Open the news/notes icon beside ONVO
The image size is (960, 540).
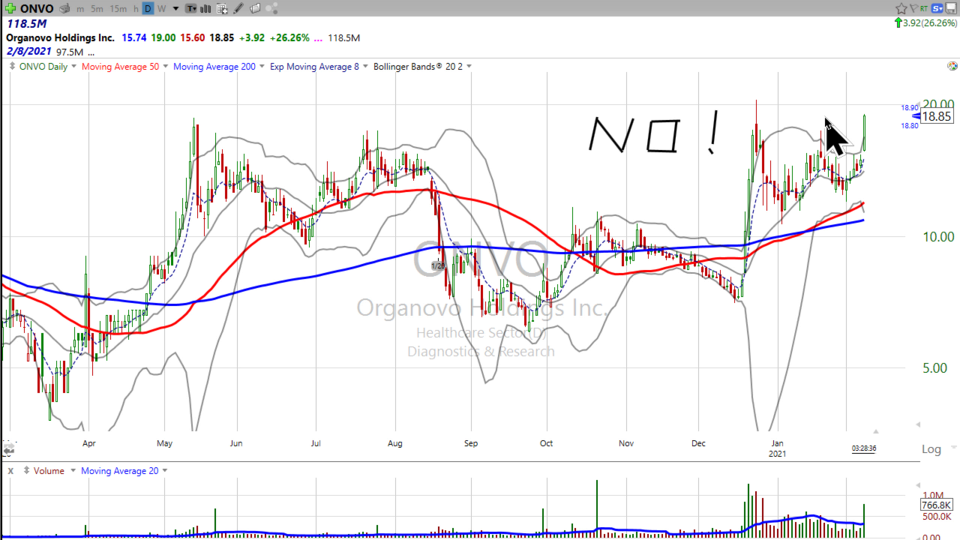coord(64,9)
